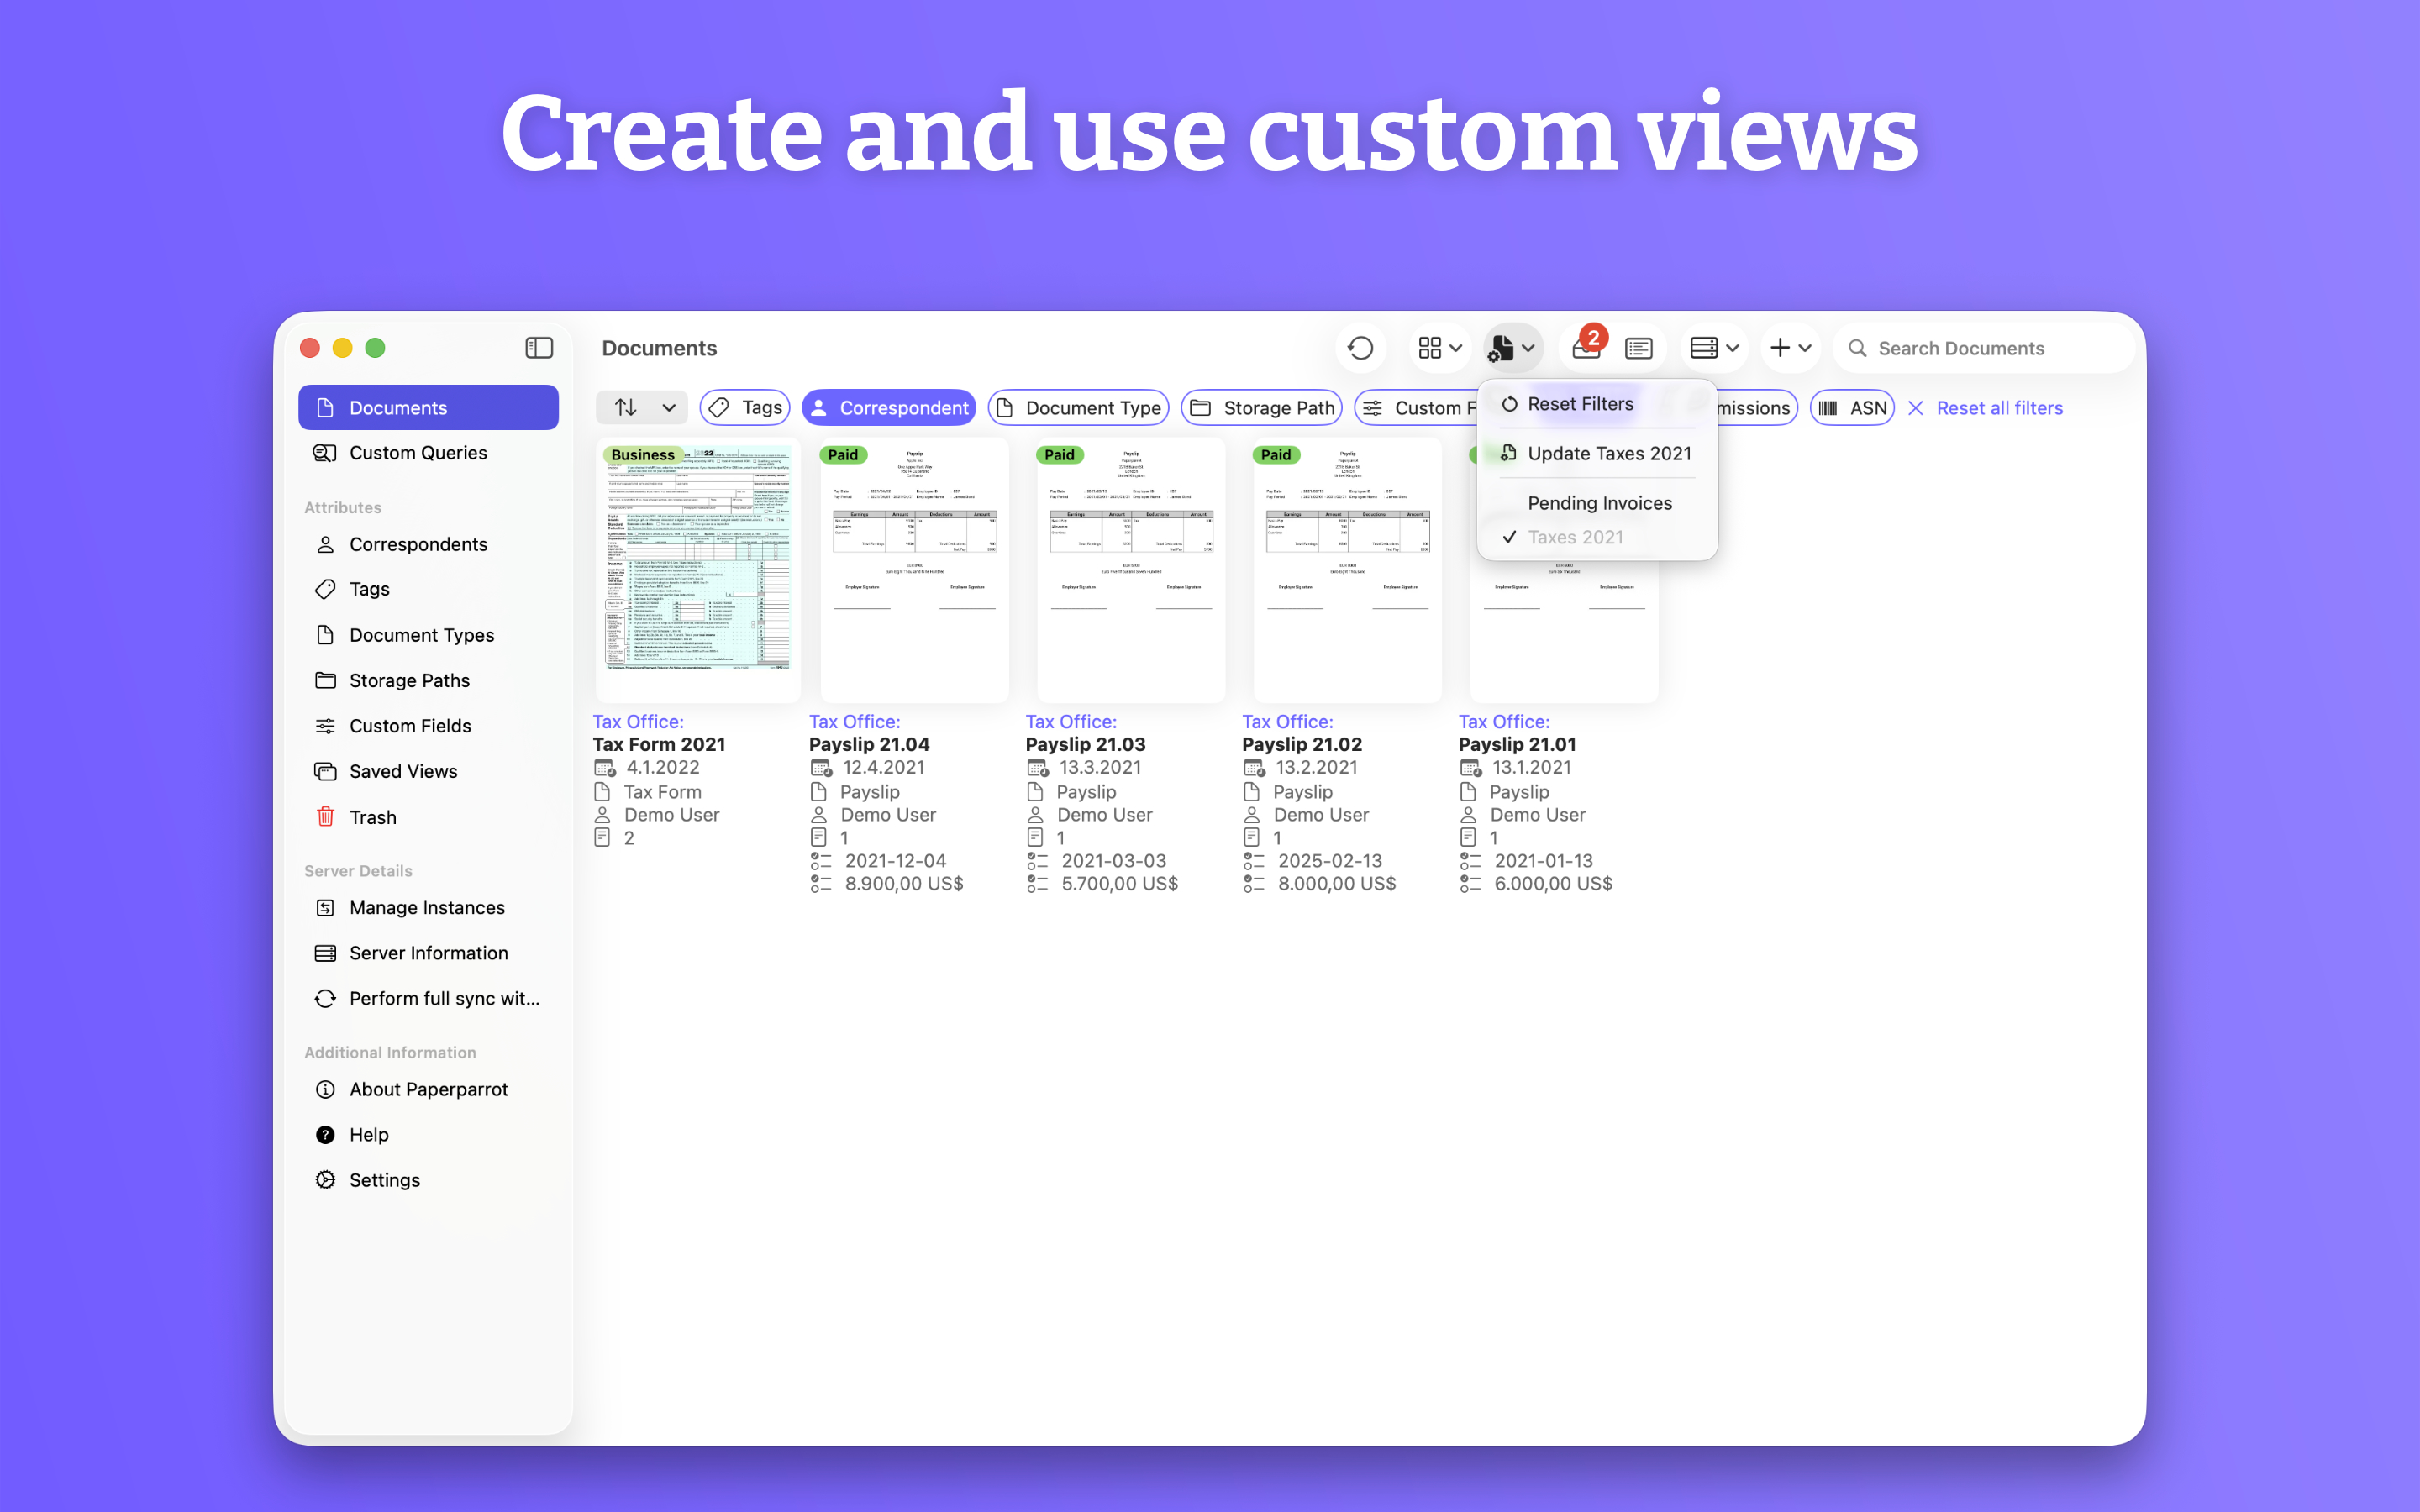Choose Reset Filters in the menu
2420x1512 pixels.
point(1597,403)
